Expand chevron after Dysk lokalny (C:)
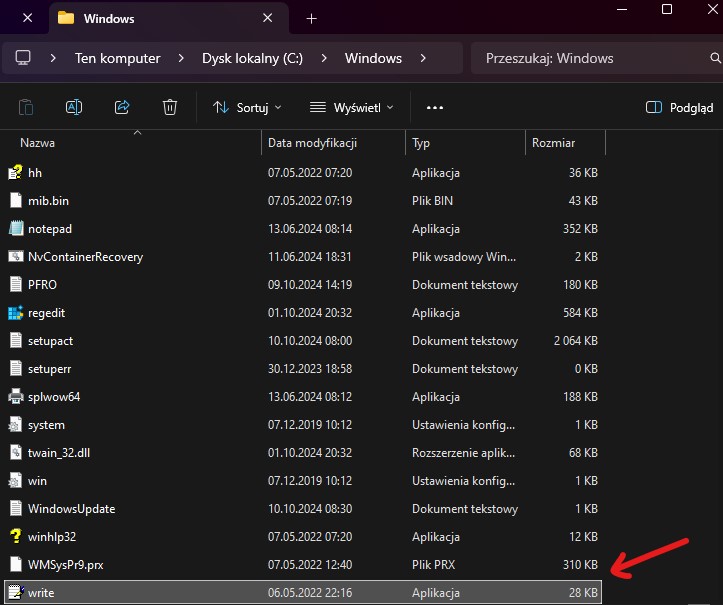 tap(324, 58)
